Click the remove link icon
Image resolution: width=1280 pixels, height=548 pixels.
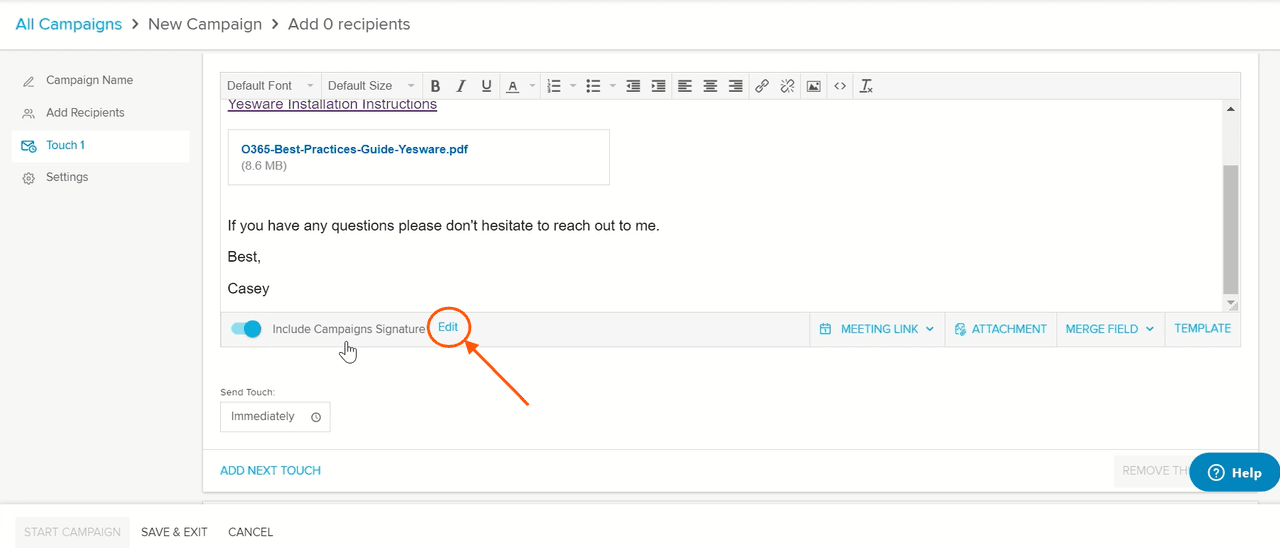pyautogui.click(x=787, y=86)
